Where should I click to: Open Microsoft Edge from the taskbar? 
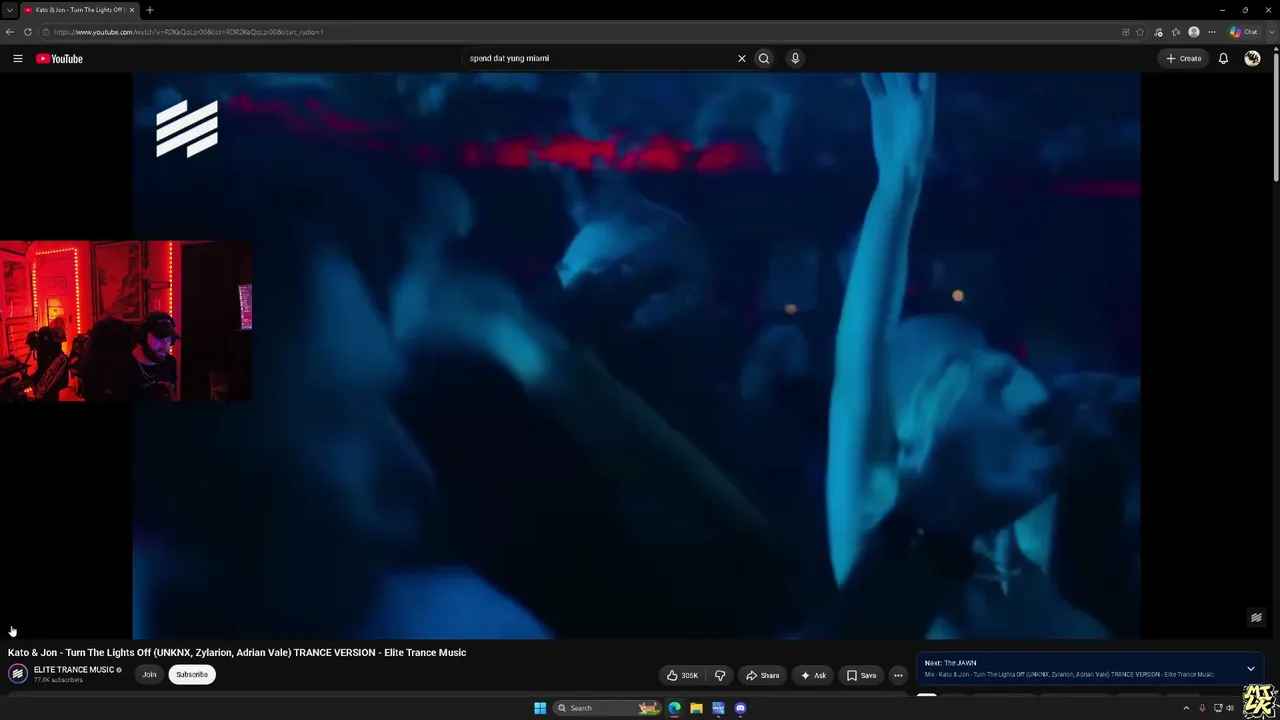(x=674, y=708)
